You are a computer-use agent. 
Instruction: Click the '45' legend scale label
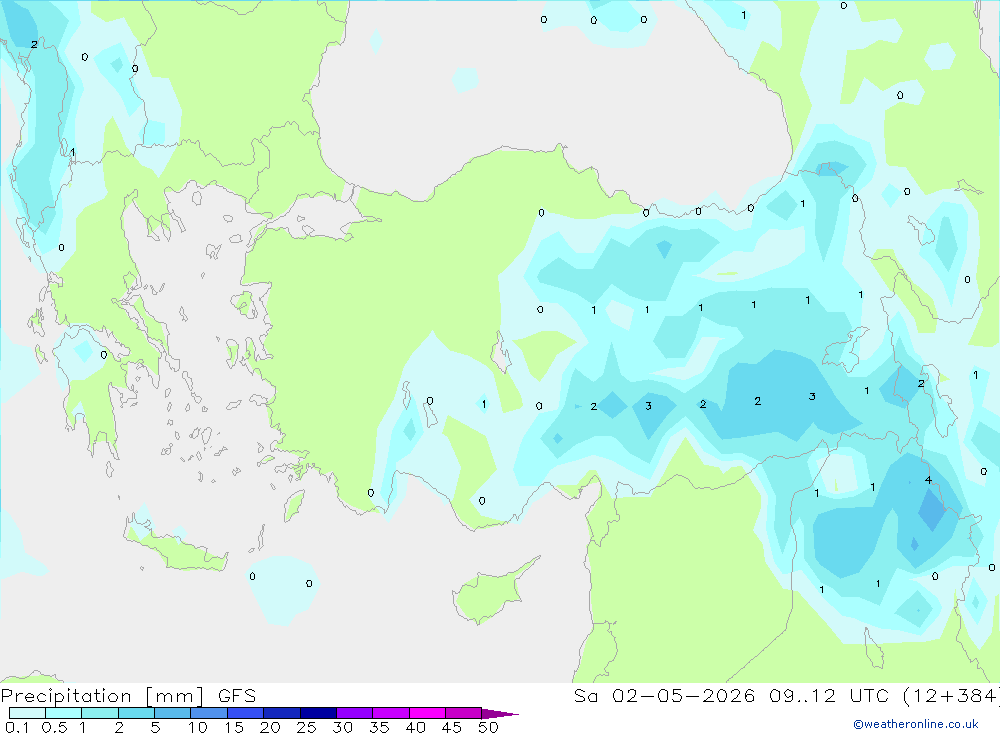coord(452,727)
